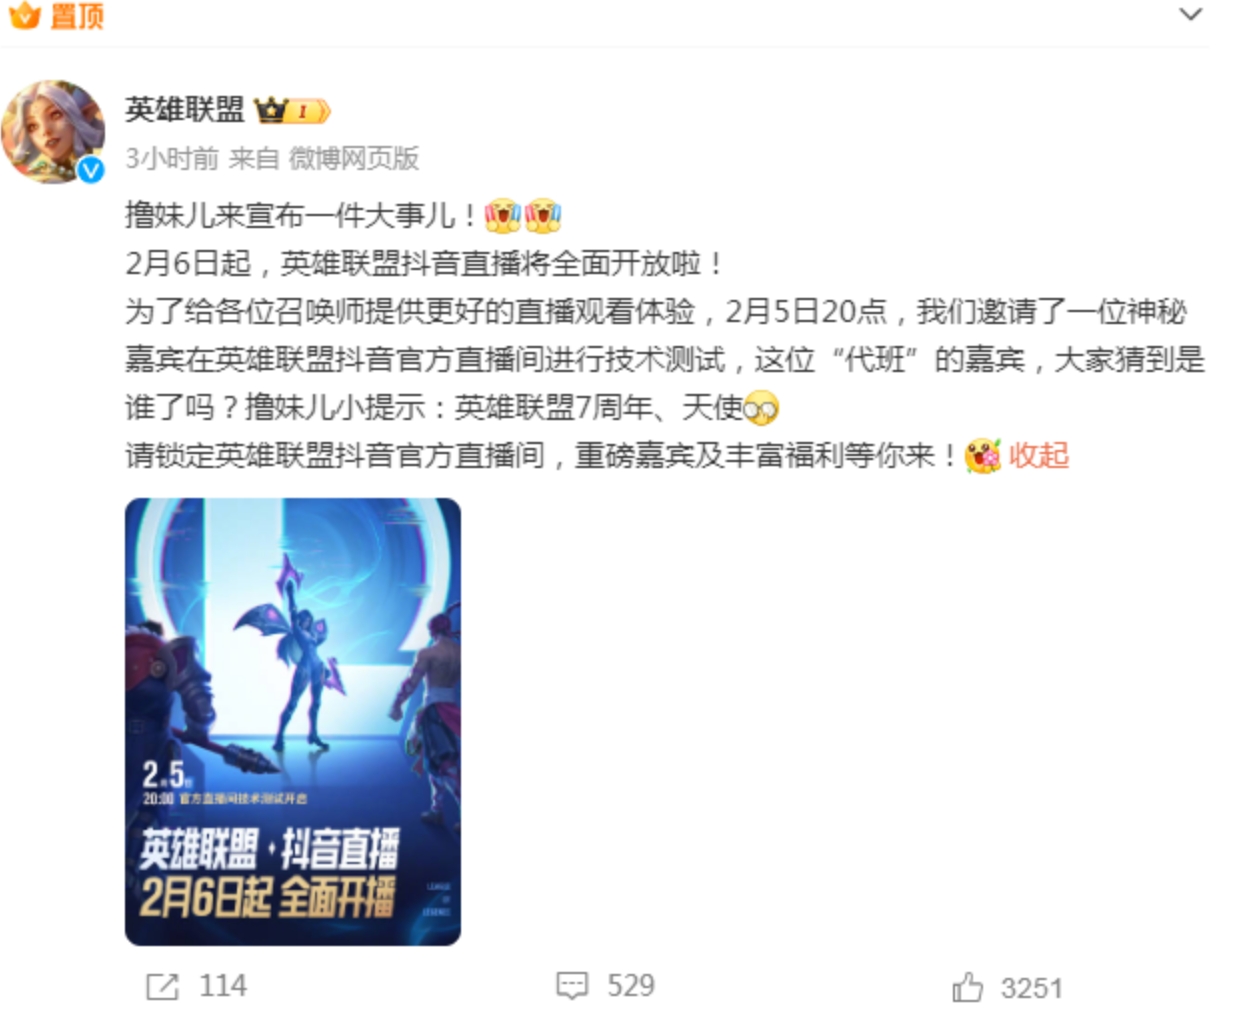Image resolution: width=1249 pixels, height=1023 pixels.
Task: Open the 英雄联盟 profile name
Action: [x=185, y=110]
